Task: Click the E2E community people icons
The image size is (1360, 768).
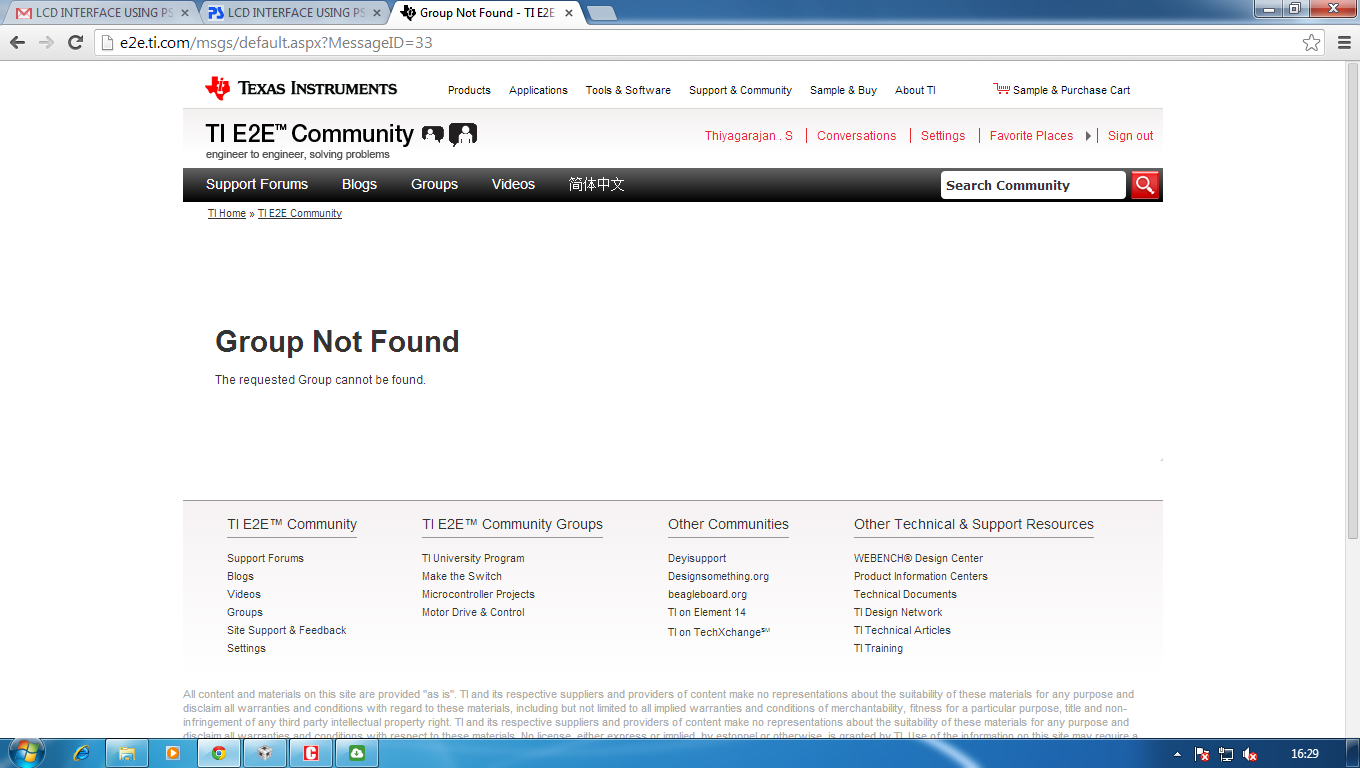Action: [x=449, y=135]
